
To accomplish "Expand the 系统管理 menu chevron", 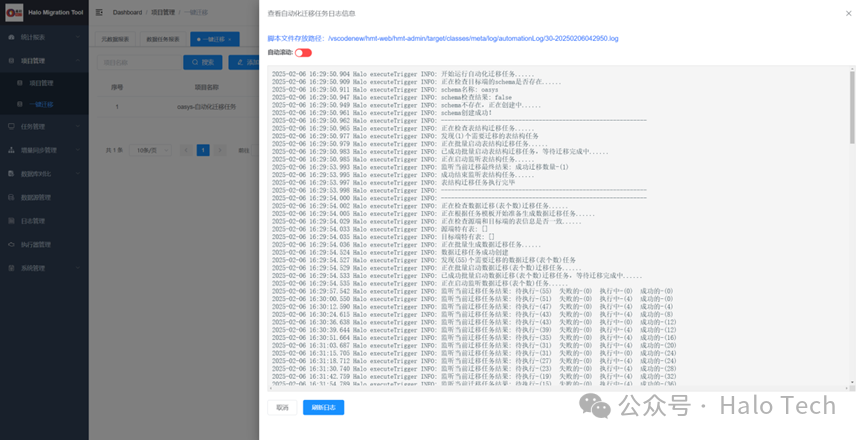I will coord(78,268).
